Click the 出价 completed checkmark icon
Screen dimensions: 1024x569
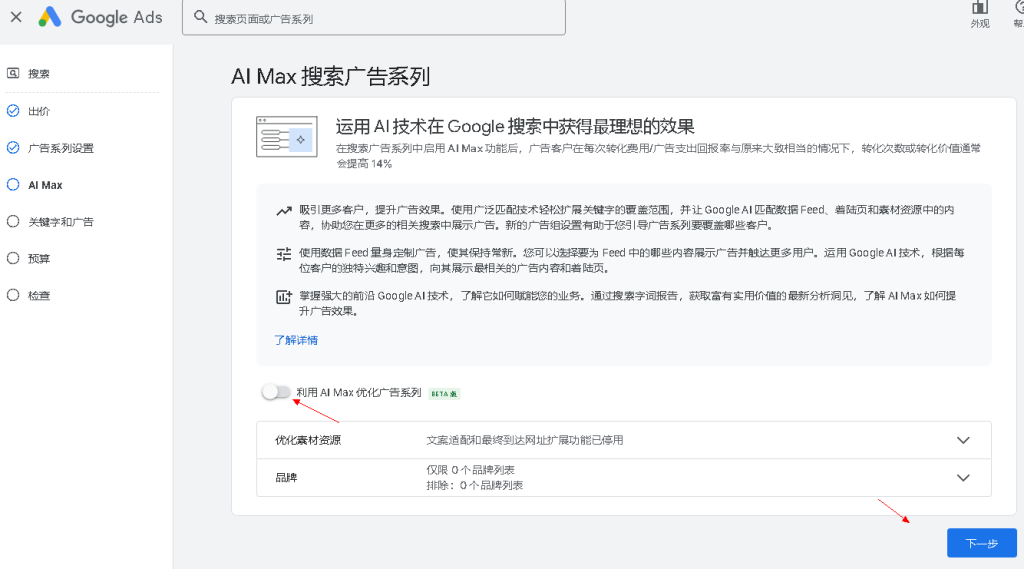click(x=13, y=110)
